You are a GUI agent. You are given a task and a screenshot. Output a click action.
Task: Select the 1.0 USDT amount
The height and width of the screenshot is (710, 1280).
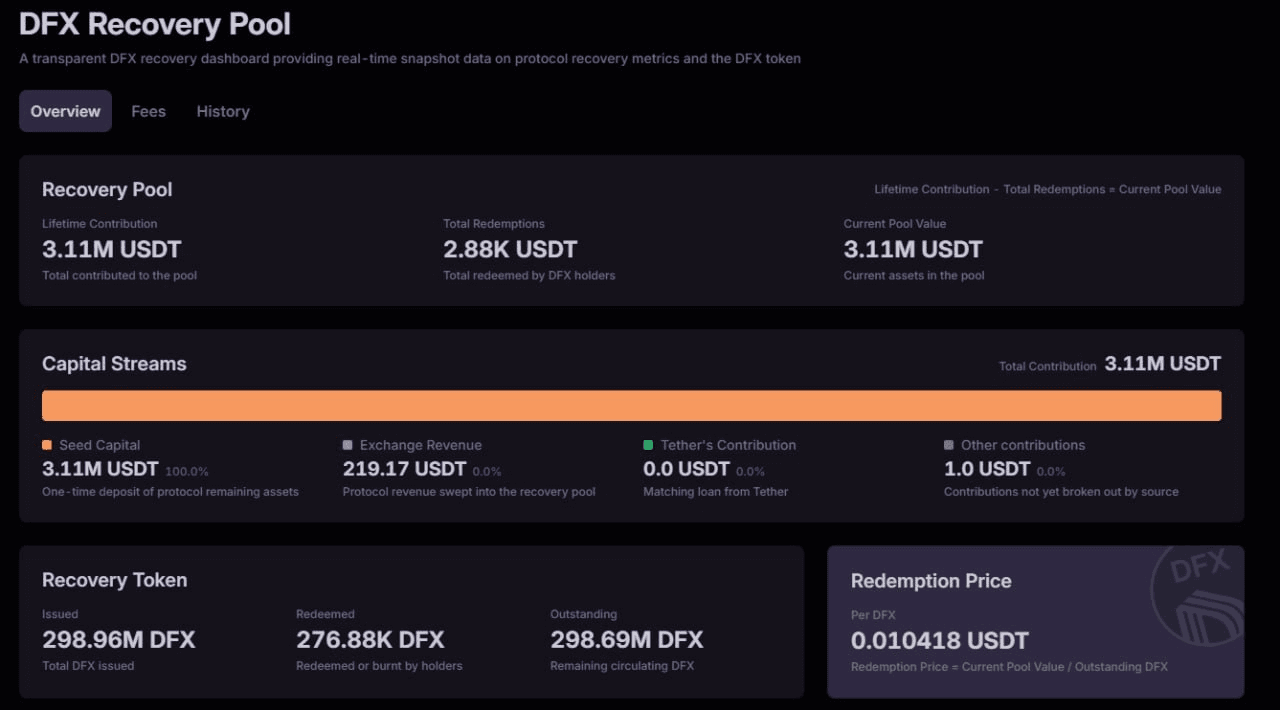point(987,468)
